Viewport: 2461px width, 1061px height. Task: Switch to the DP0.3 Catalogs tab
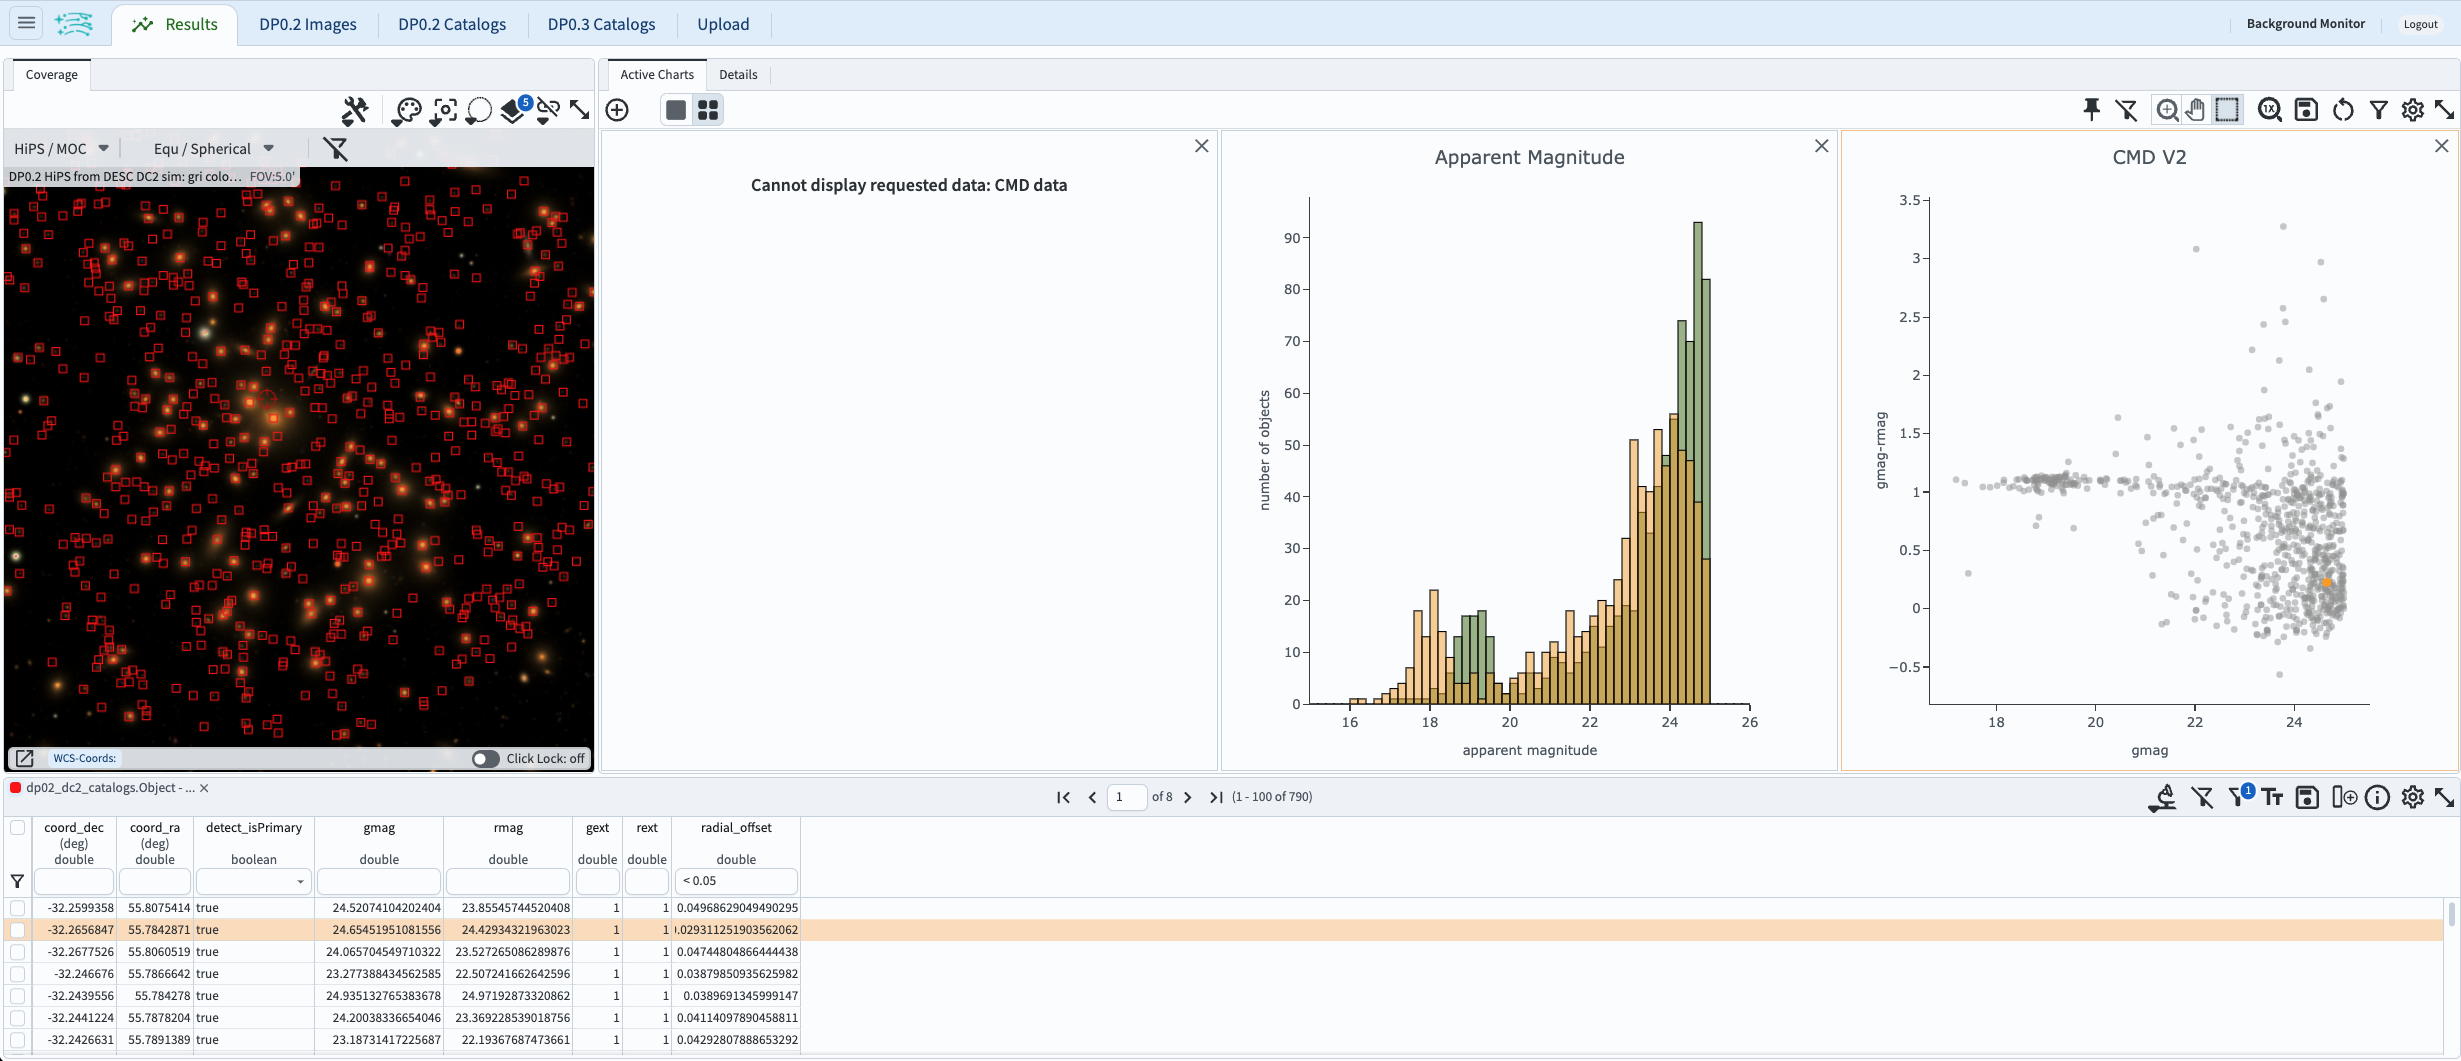click(x=601, y=24)
